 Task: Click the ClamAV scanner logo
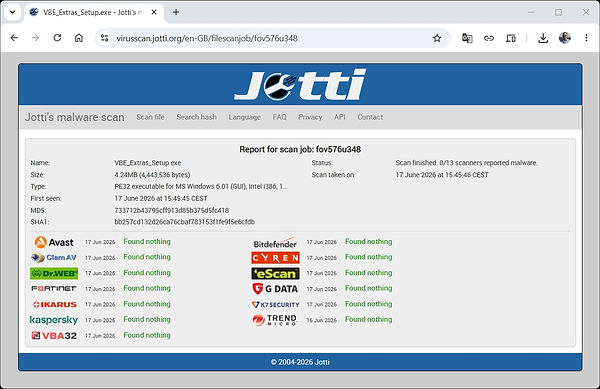click(x=54, y=257)
